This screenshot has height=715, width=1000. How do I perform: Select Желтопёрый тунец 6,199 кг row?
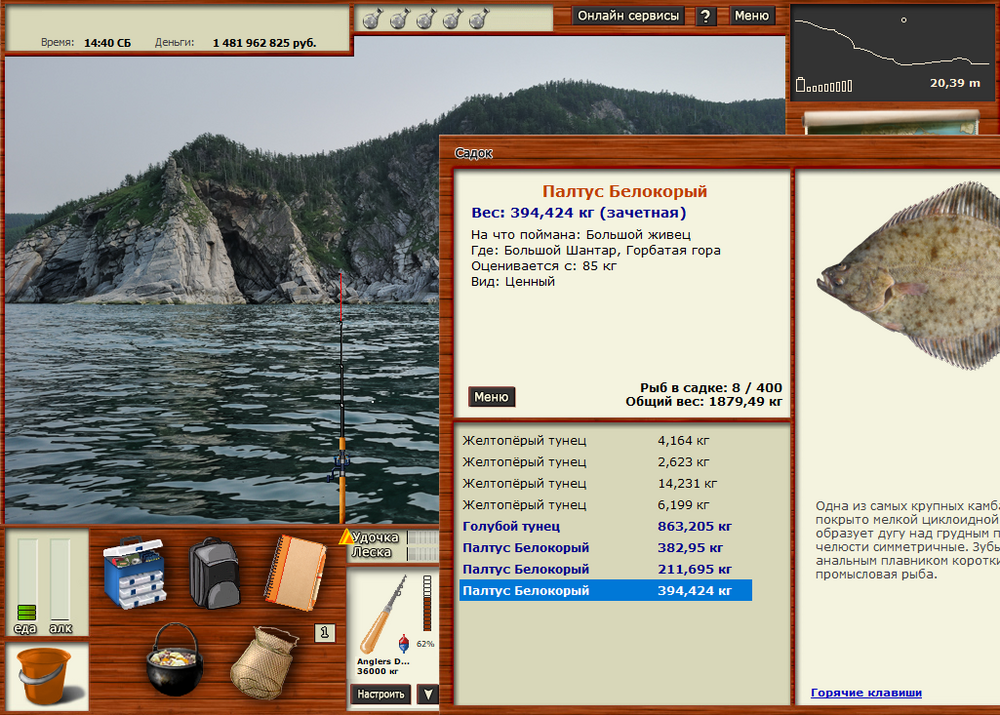tap(605, 505)
